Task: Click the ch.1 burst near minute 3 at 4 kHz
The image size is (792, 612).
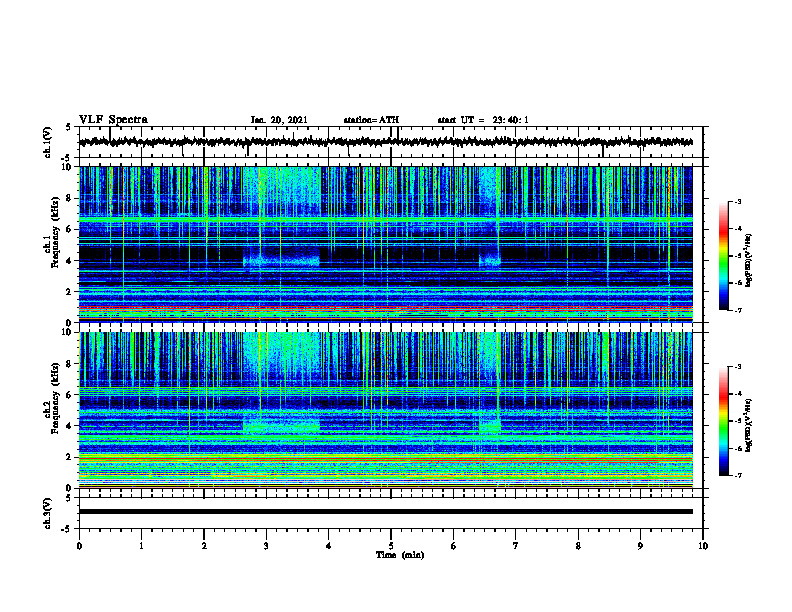Action: tap(281, 261)
